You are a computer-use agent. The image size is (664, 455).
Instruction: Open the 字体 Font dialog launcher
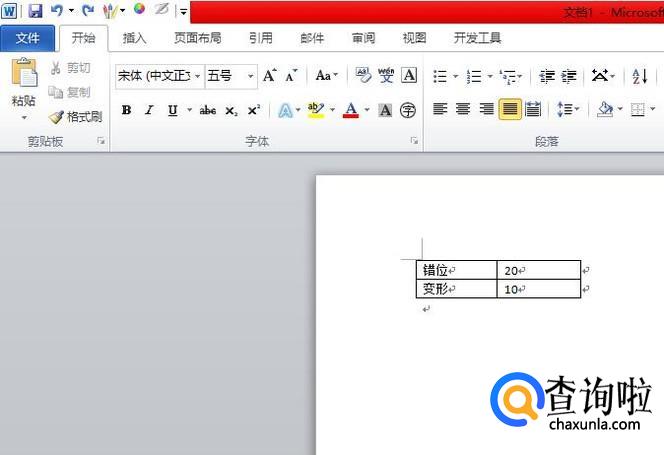tap(414, 141)
